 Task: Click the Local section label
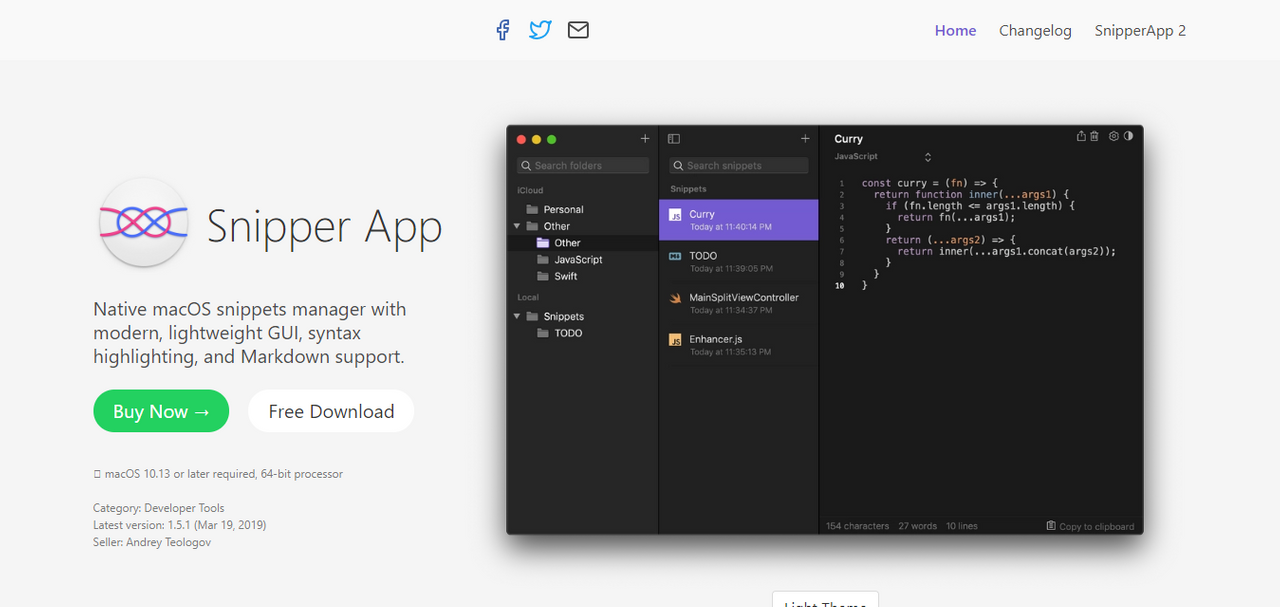click(528, 297)
